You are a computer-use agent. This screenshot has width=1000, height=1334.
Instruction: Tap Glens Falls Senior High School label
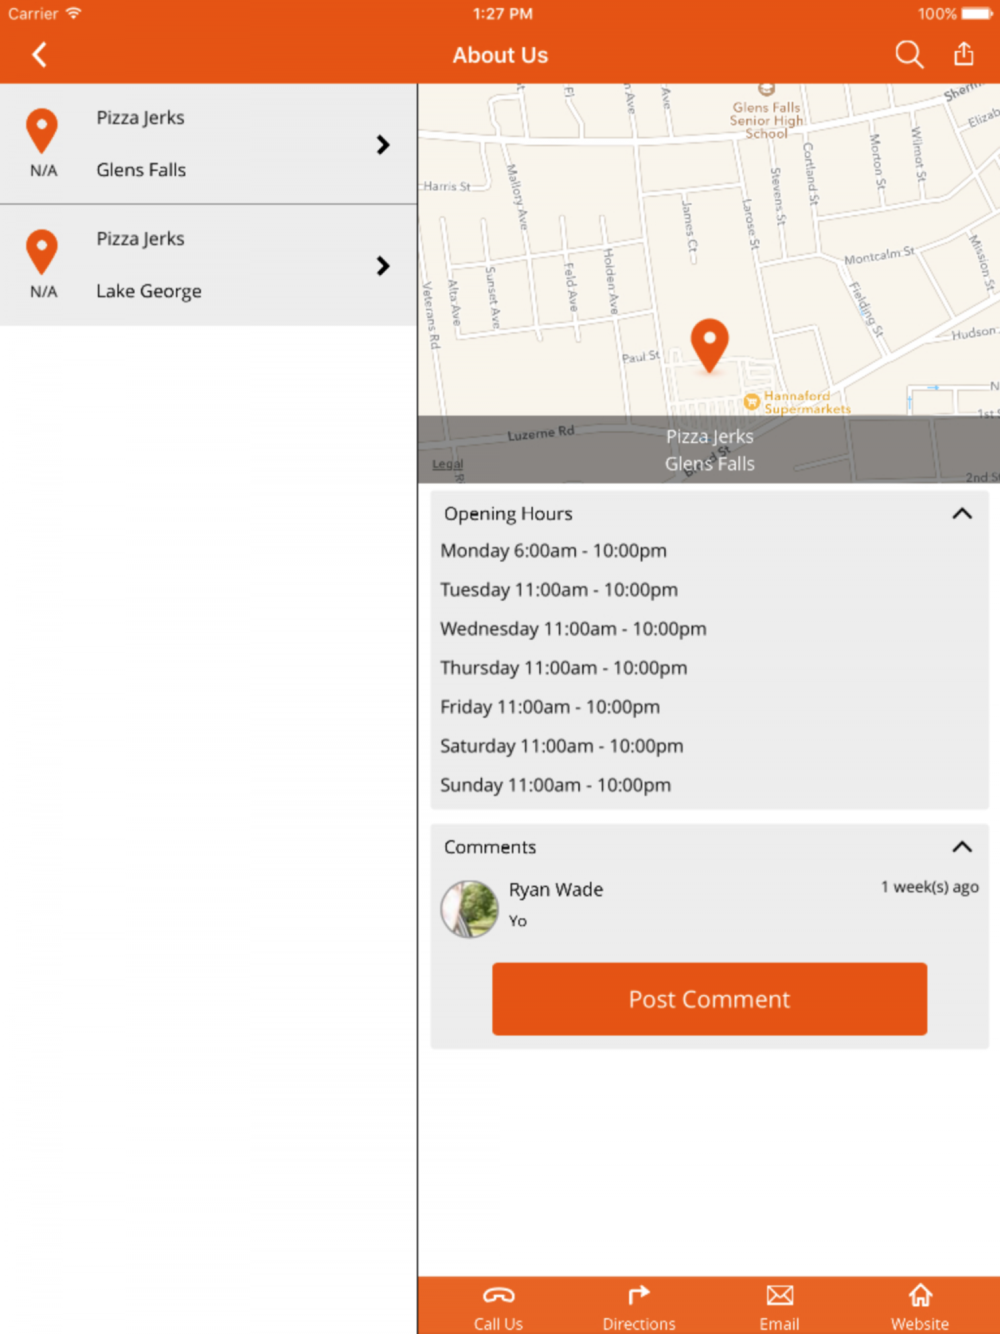(766, 120)
